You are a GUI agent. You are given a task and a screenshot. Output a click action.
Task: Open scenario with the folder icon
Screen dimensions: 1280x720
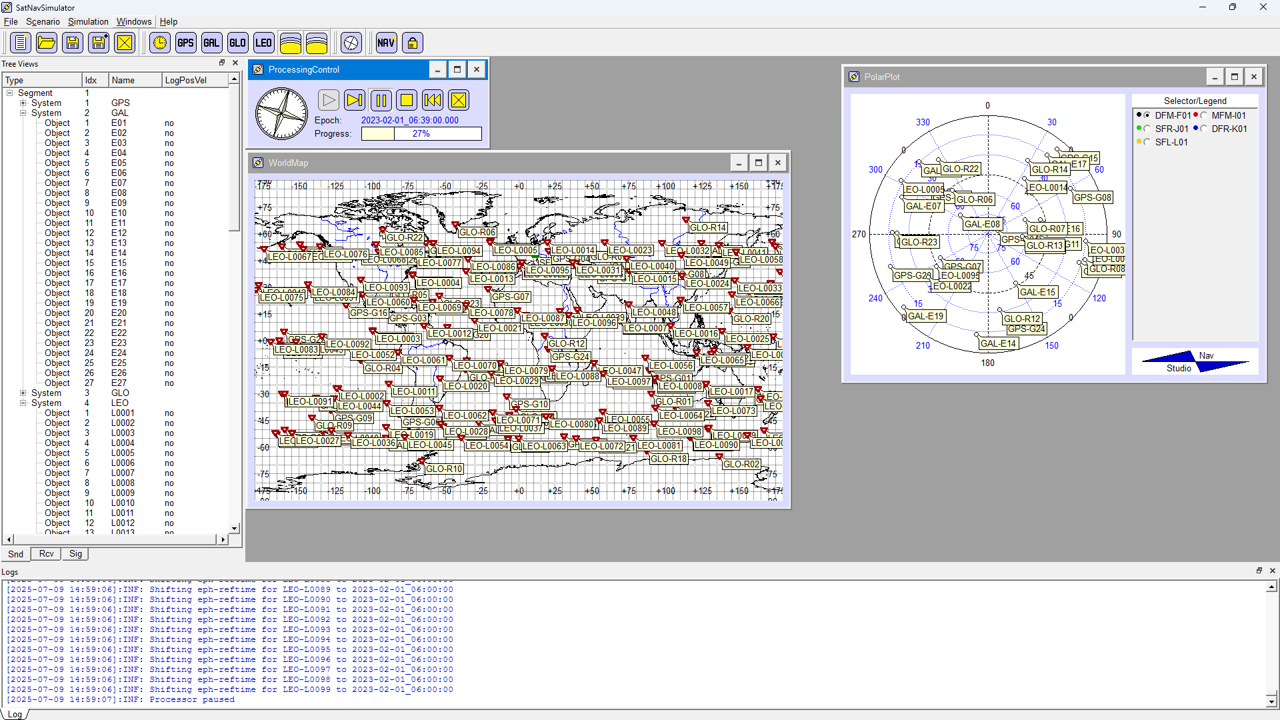[x=46, y=42]
